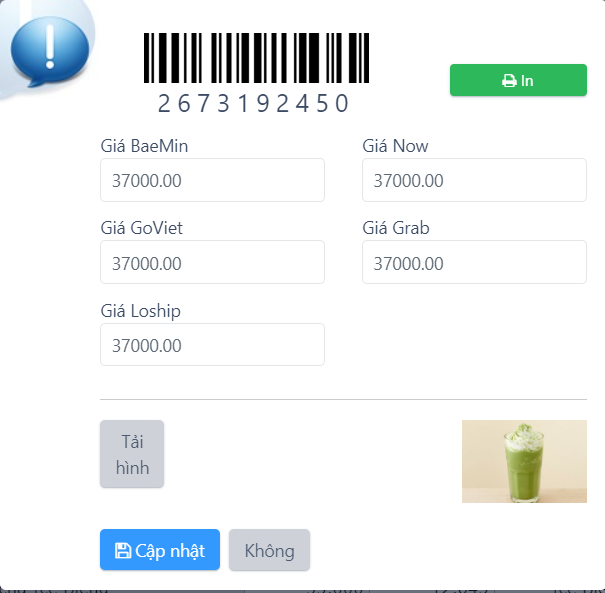The image size is (605, 593).
Task: Upload a picture with Tải hình button
Action: coord(132,454)
